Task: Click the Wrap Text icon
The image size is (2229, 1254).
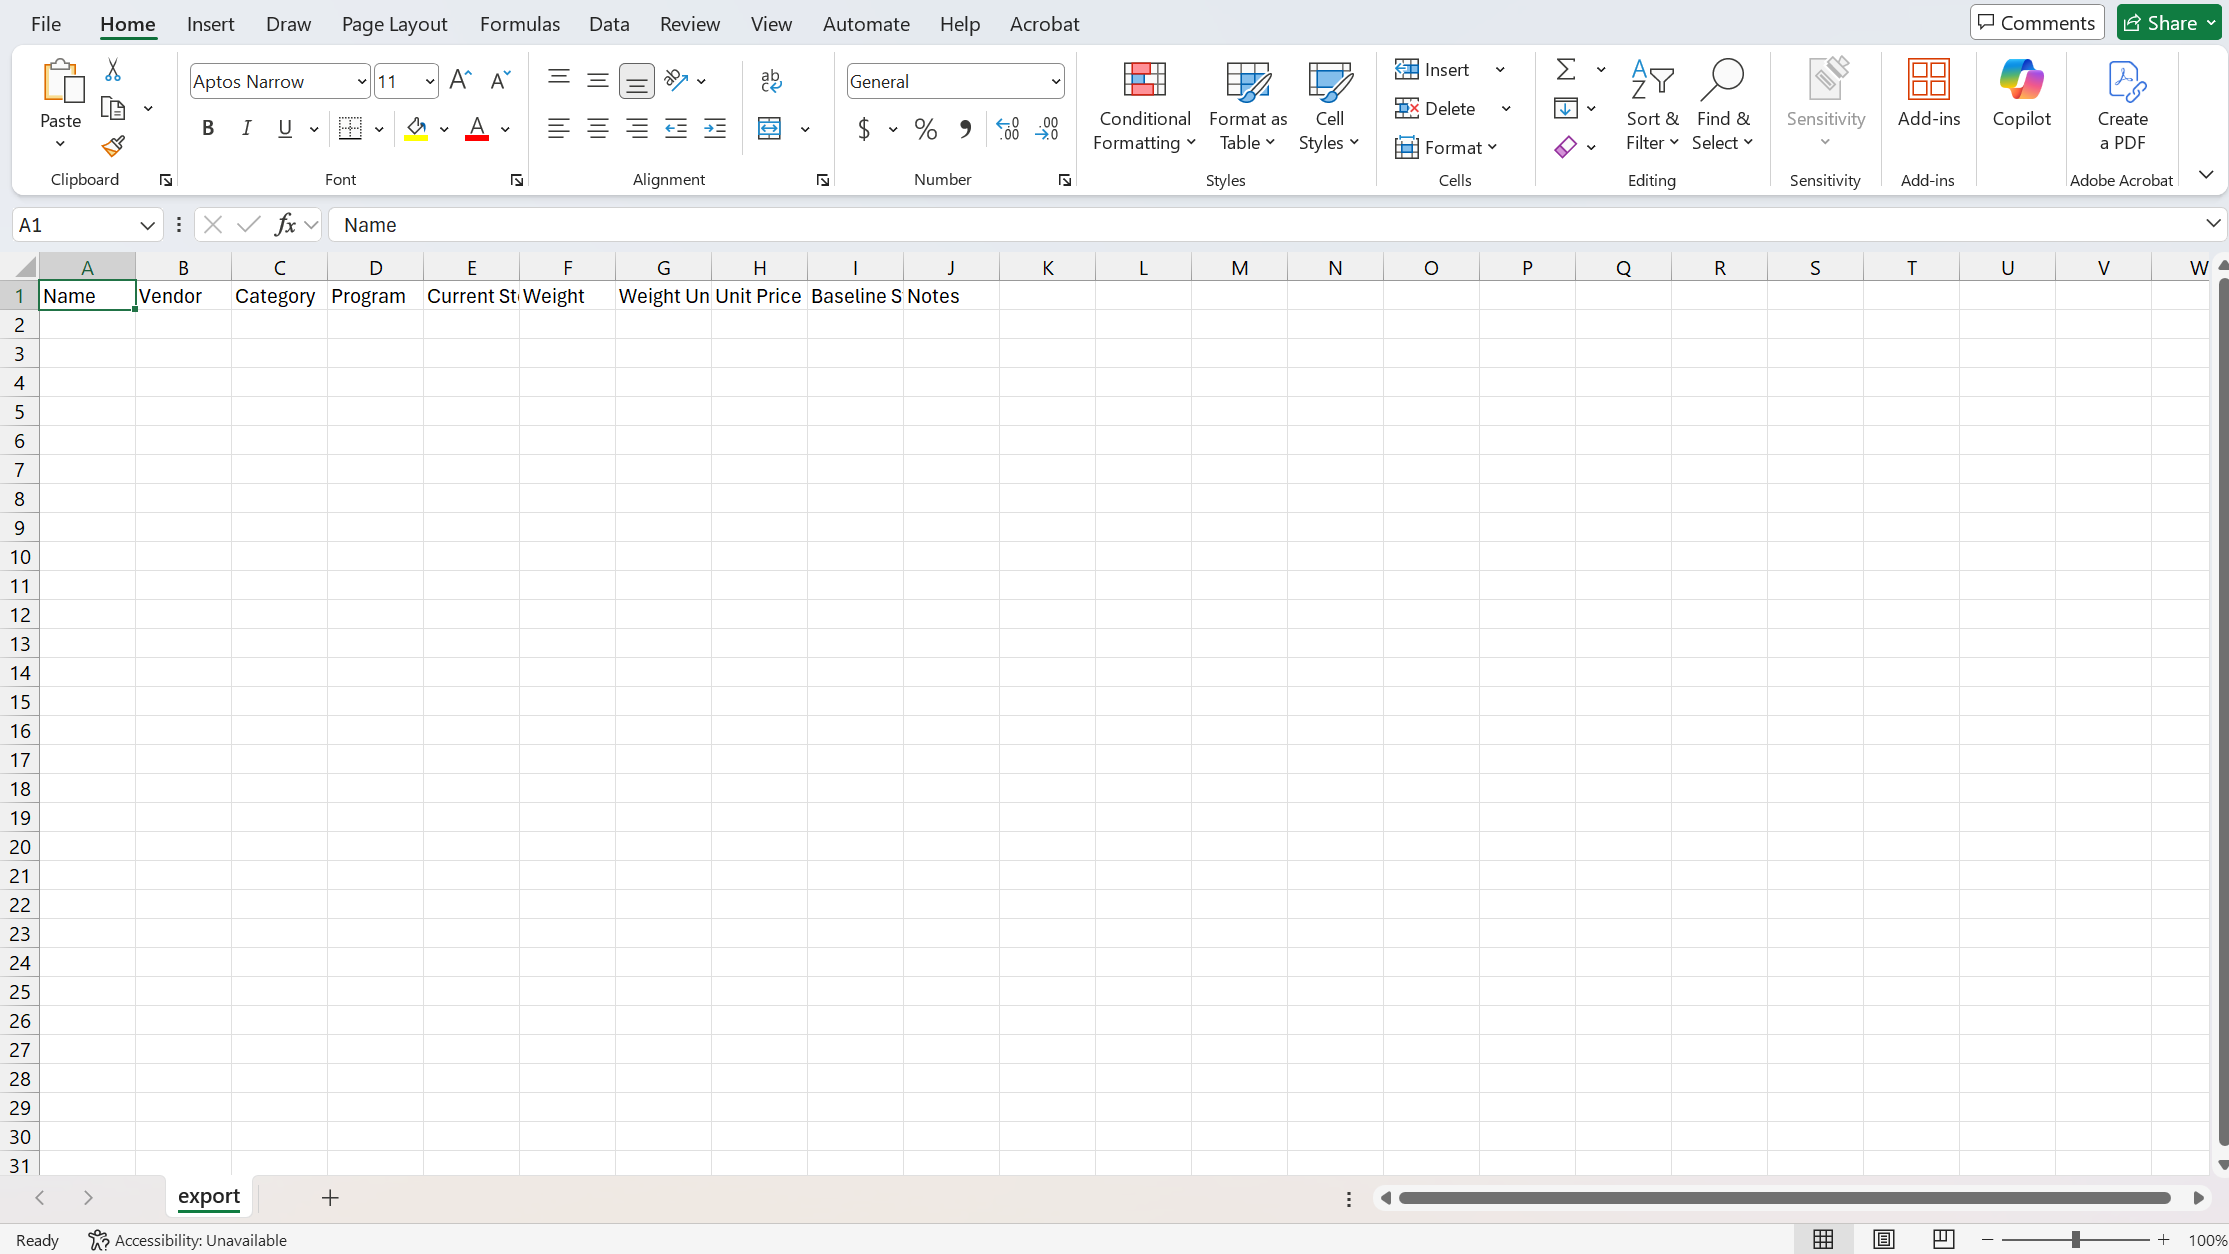Action: point(771,81)
